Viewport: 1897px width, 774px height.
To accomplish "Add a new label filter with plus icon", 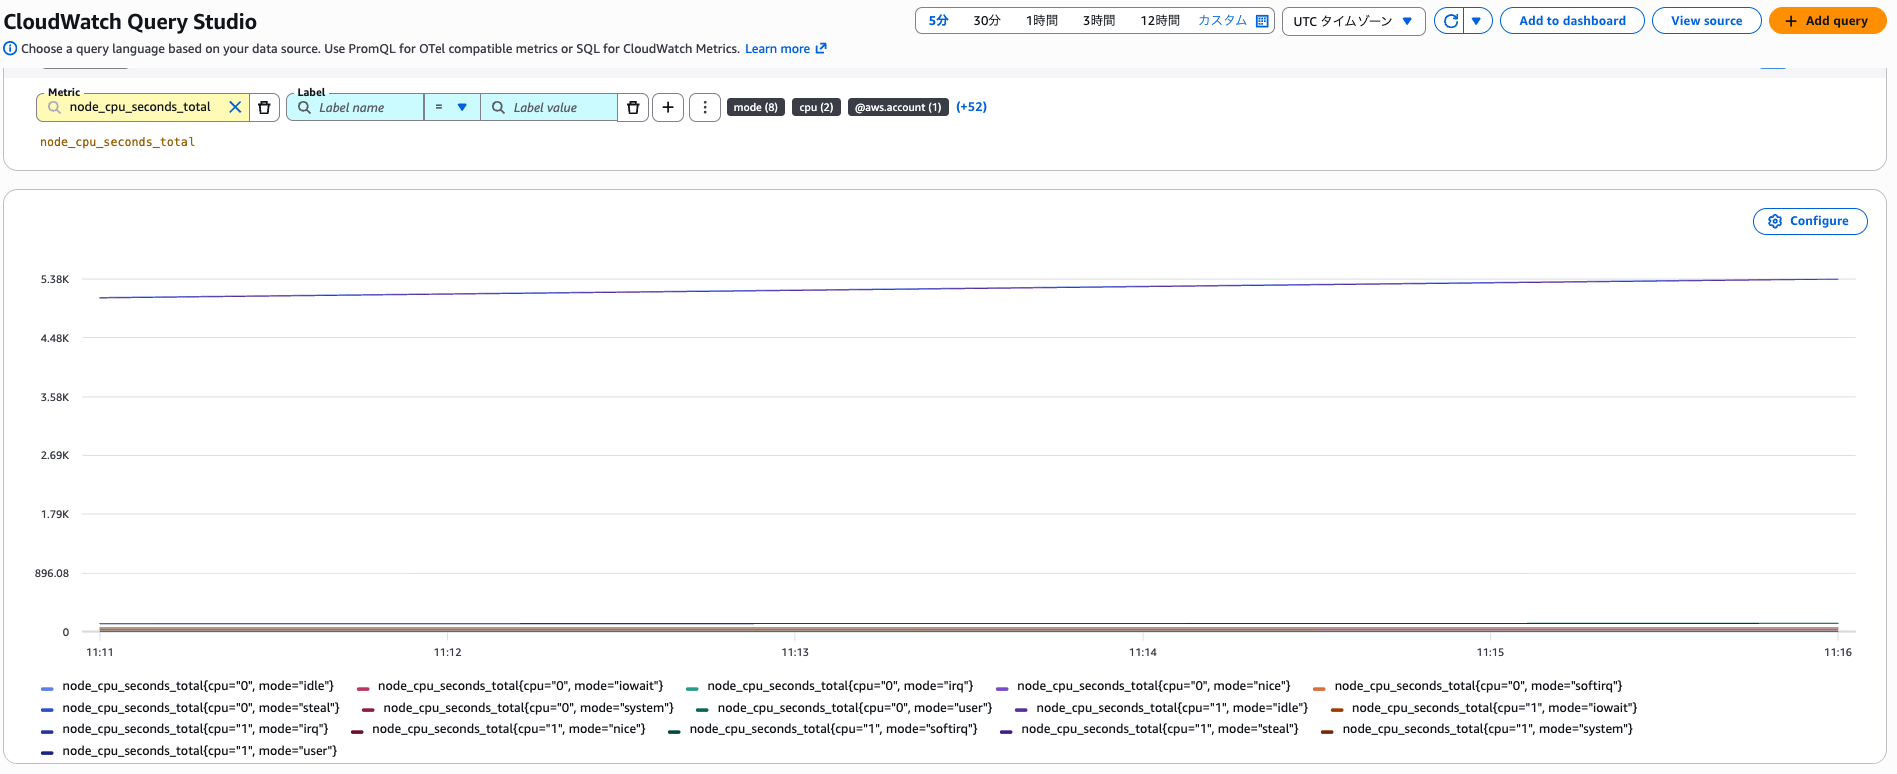I will tap(668, 107).
